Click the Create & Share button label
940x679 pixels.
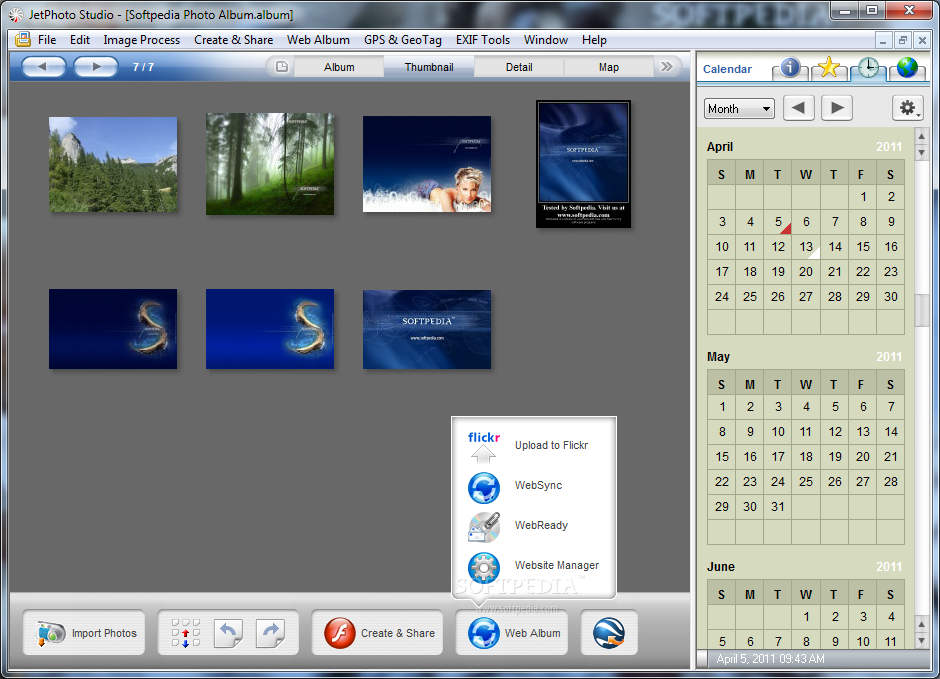coord(397,633)
